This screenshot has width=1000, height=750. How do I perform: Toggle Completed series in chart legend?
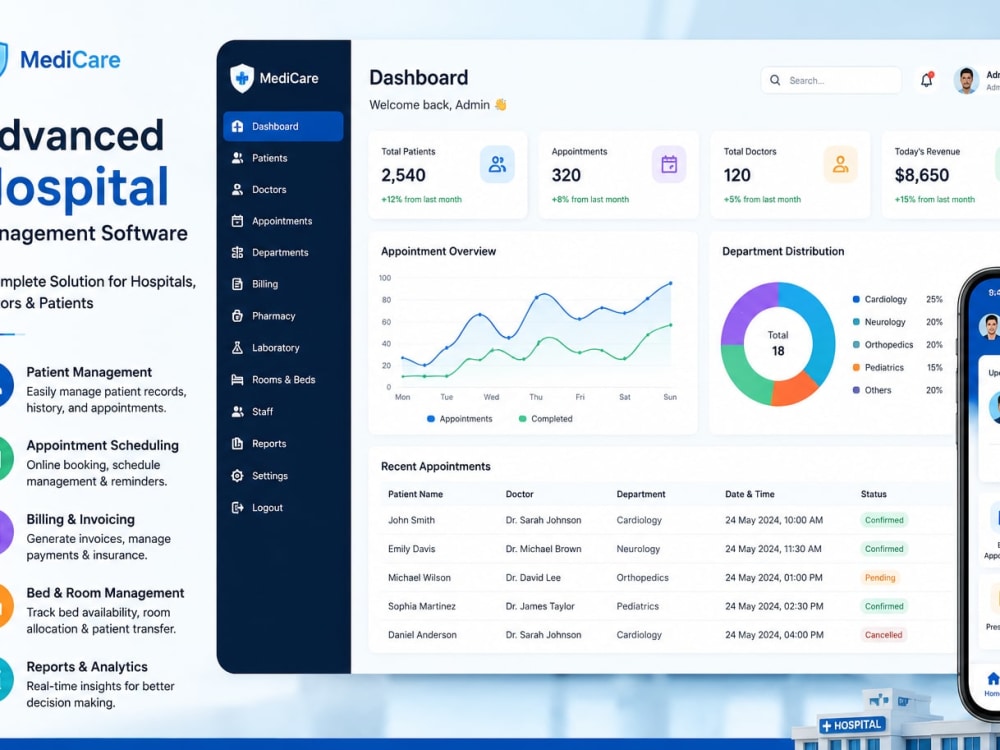[545, 419]
